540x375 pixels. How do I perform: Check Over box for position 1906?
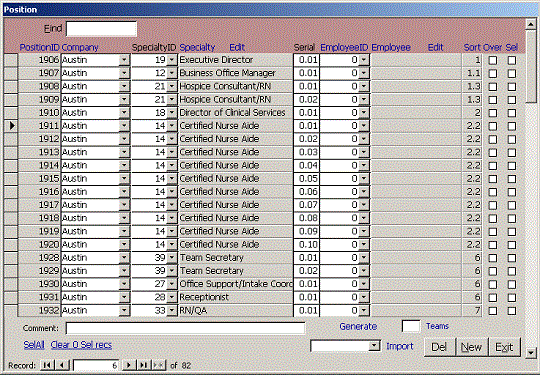click(493, 60)
